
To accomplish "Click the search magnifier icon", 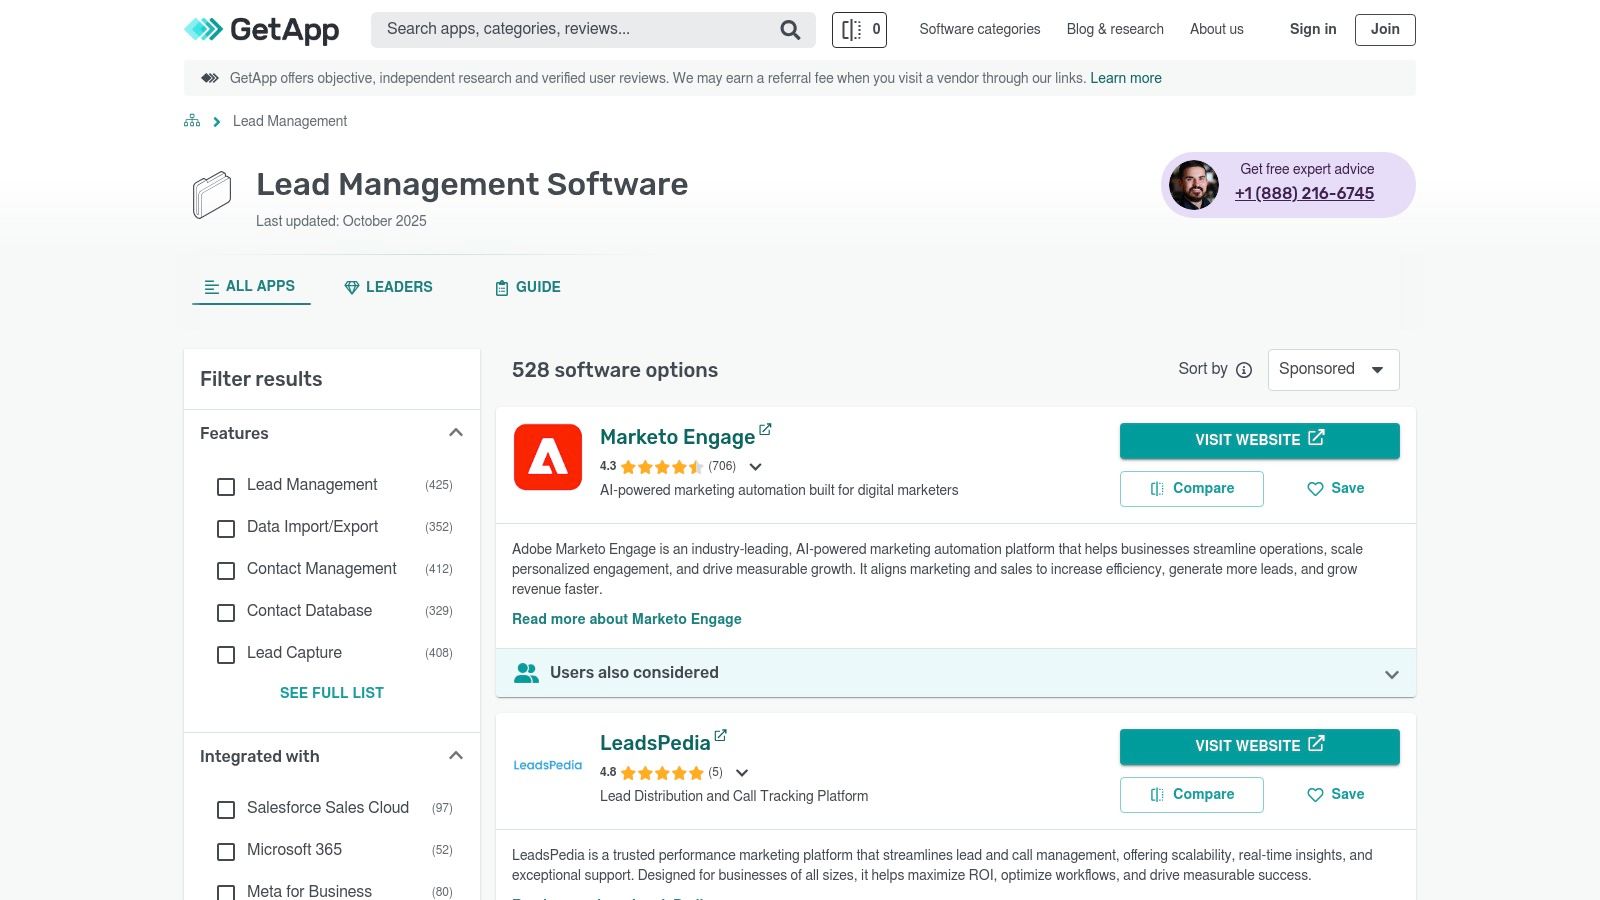I will 790,30.
